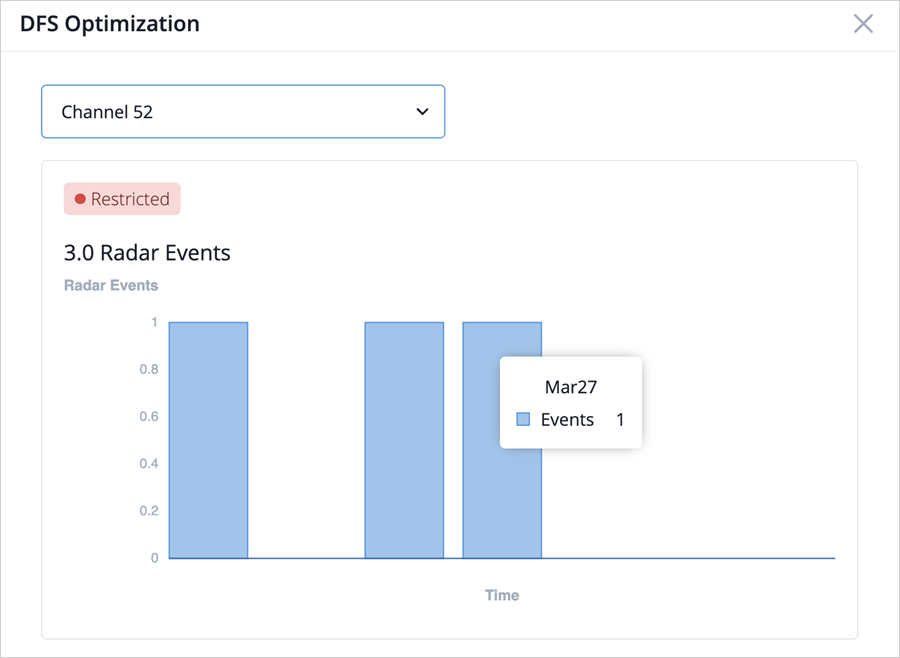Click the red dot in Restricted badge
Image resolution: width=900 pixels, height=658 pixels.
click(80, 199)
